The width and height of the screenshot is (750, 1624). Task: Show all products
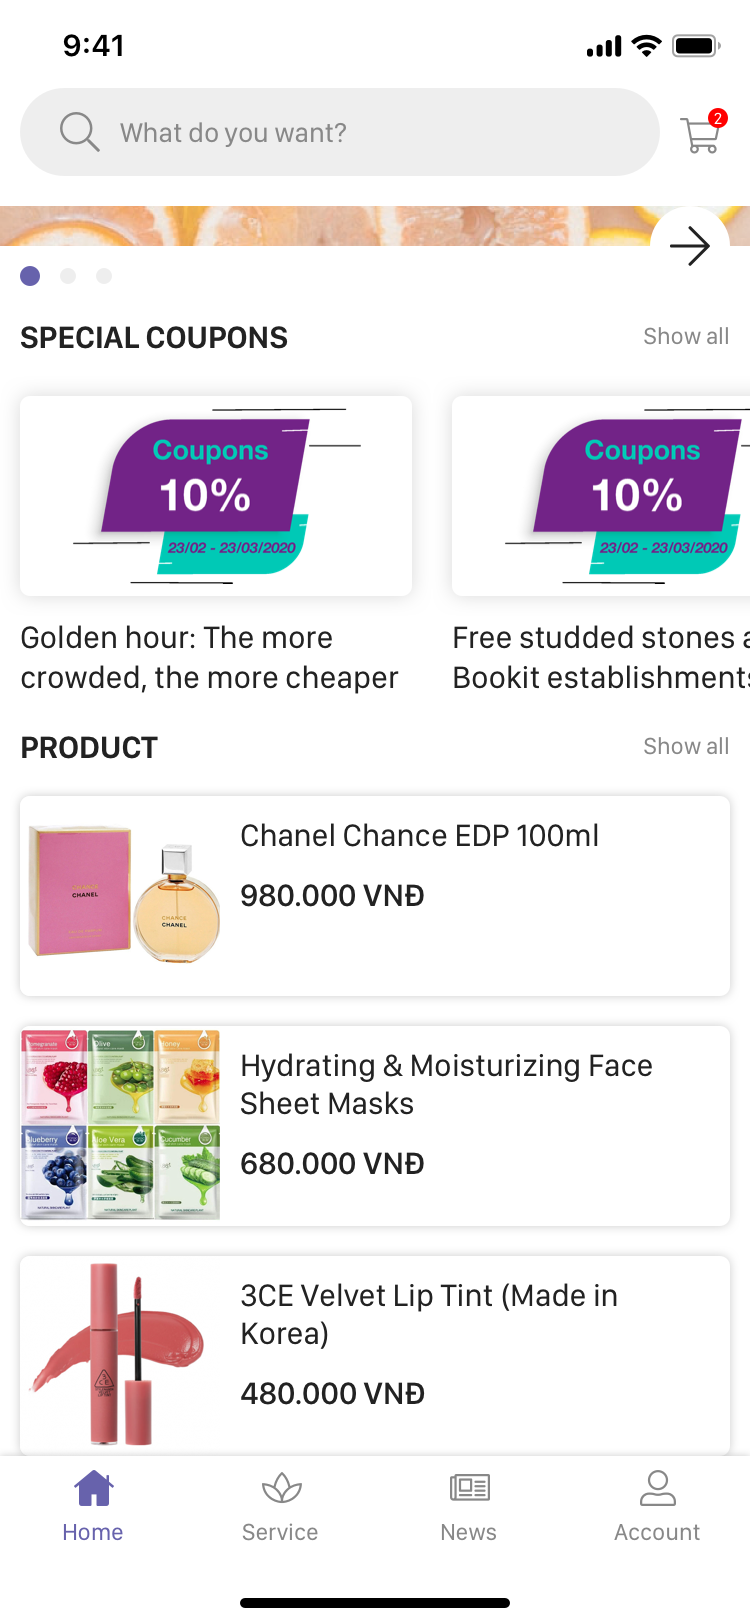(x=686, y=746)
